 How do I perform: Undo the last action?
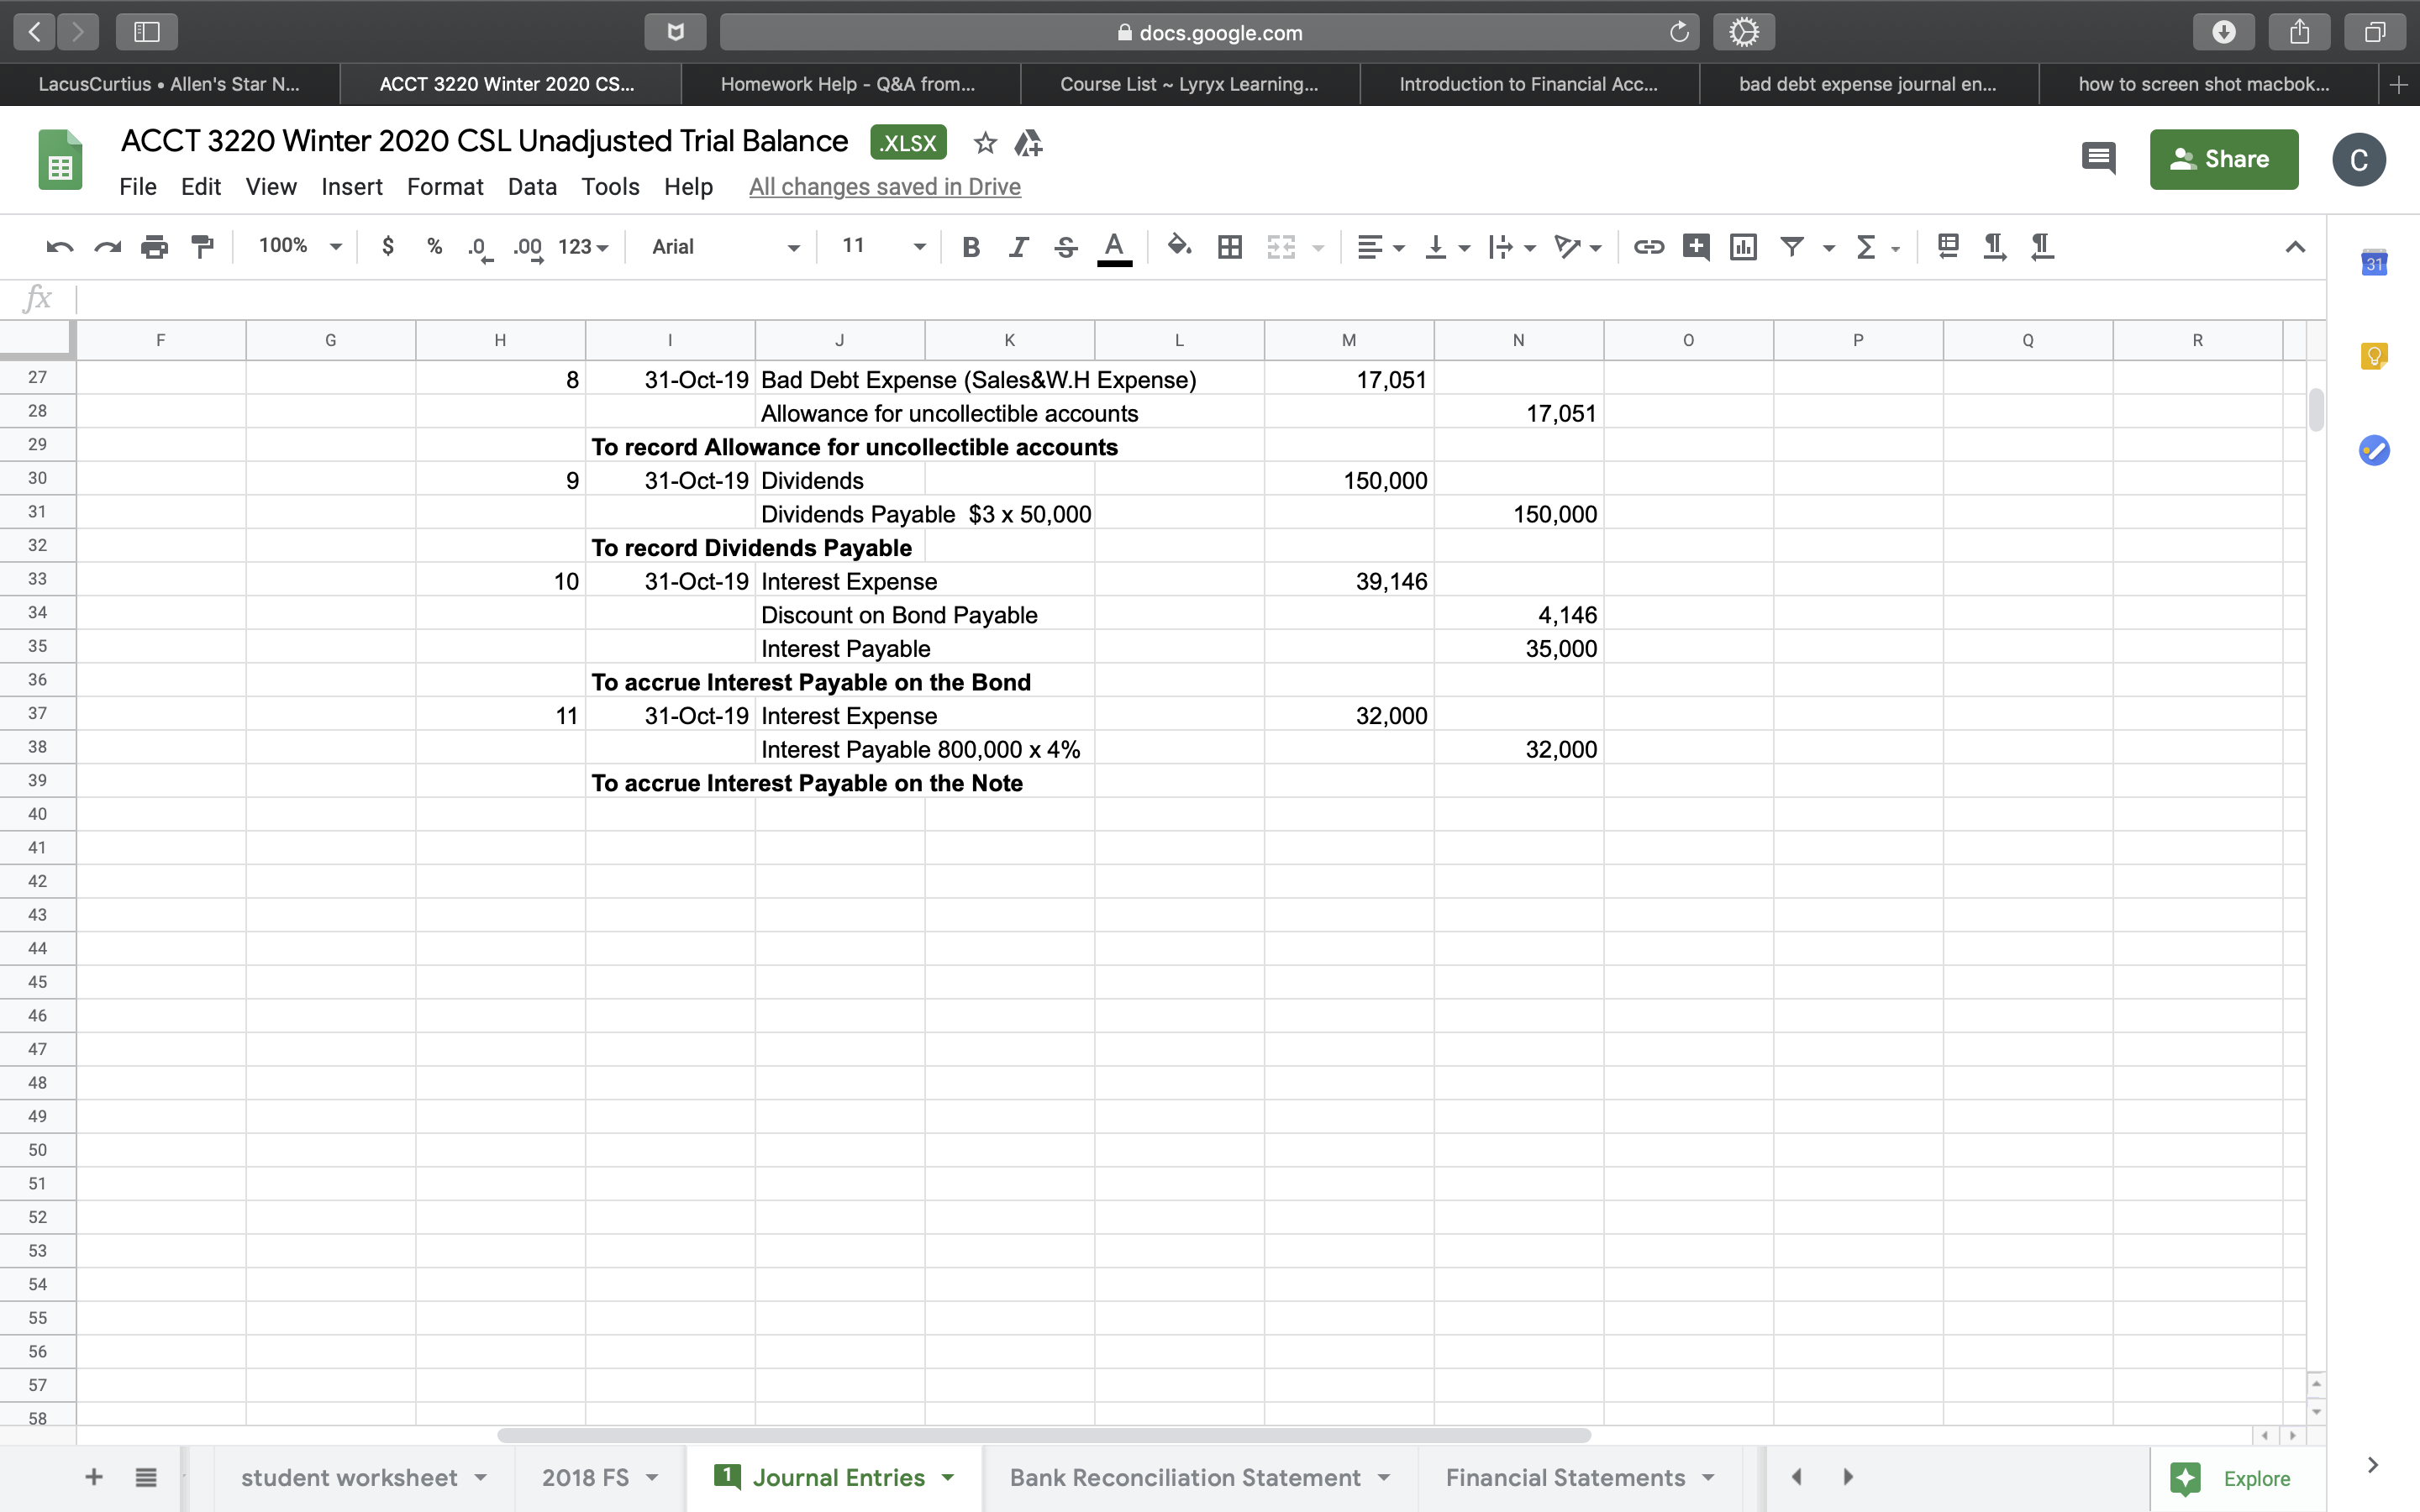click(x=58, y=247)
